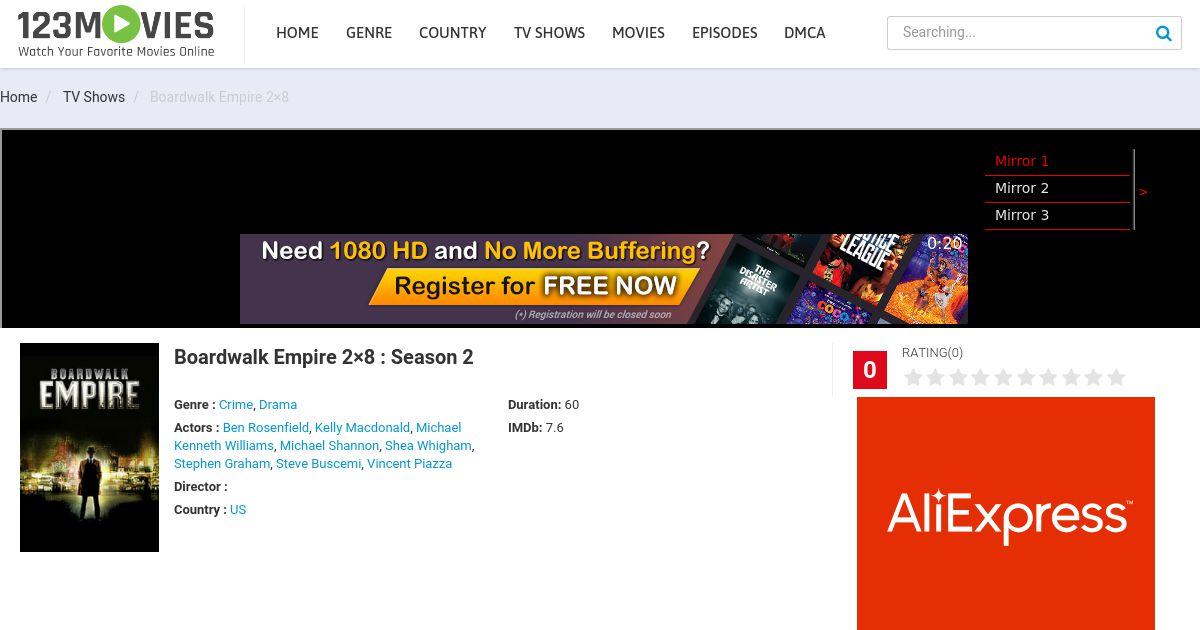Open the HOME menu item
This screenshot has width=1200, height=630.
[x=297, y=33]
